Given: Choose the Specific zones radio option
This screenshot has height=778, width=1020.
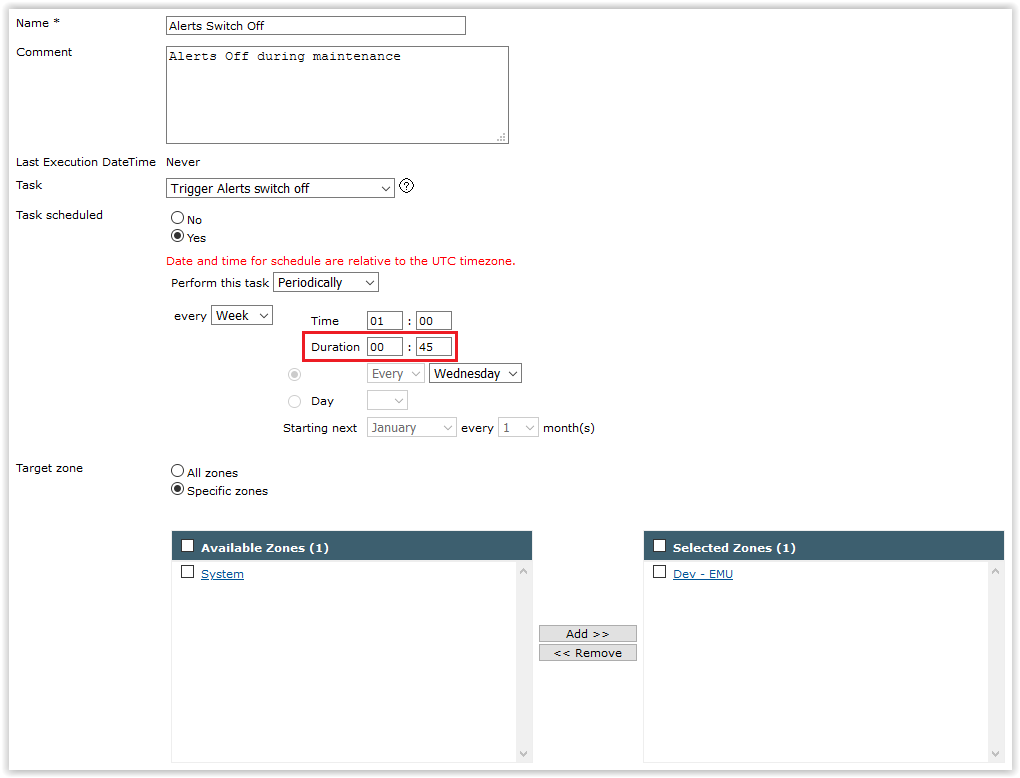Looking at the screenshot, I should pyautogui.click(x=177, y=489).
